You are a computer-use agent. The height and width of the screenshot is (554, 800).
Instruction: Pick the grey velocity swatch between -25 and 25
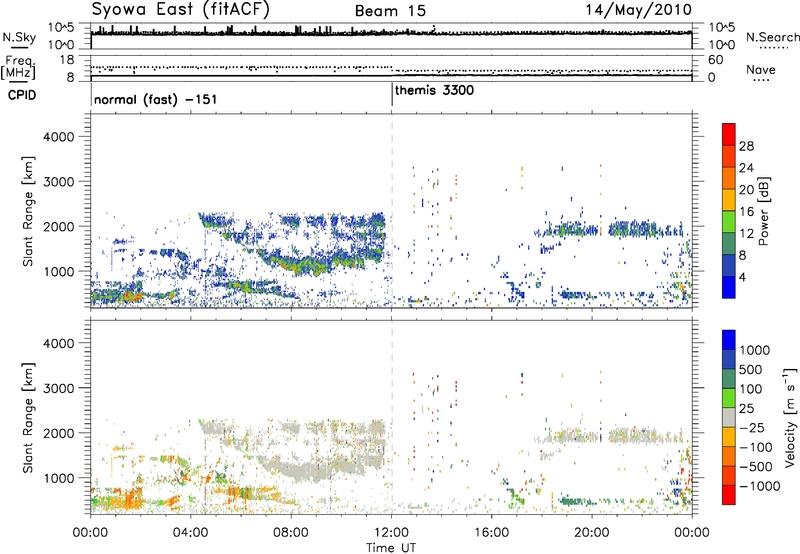[729, 418]
